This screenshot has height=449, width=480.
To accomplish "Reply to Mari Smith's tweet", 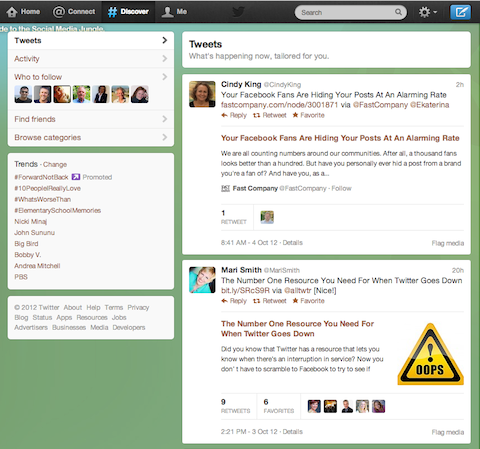I will click(x=234, y=301).
